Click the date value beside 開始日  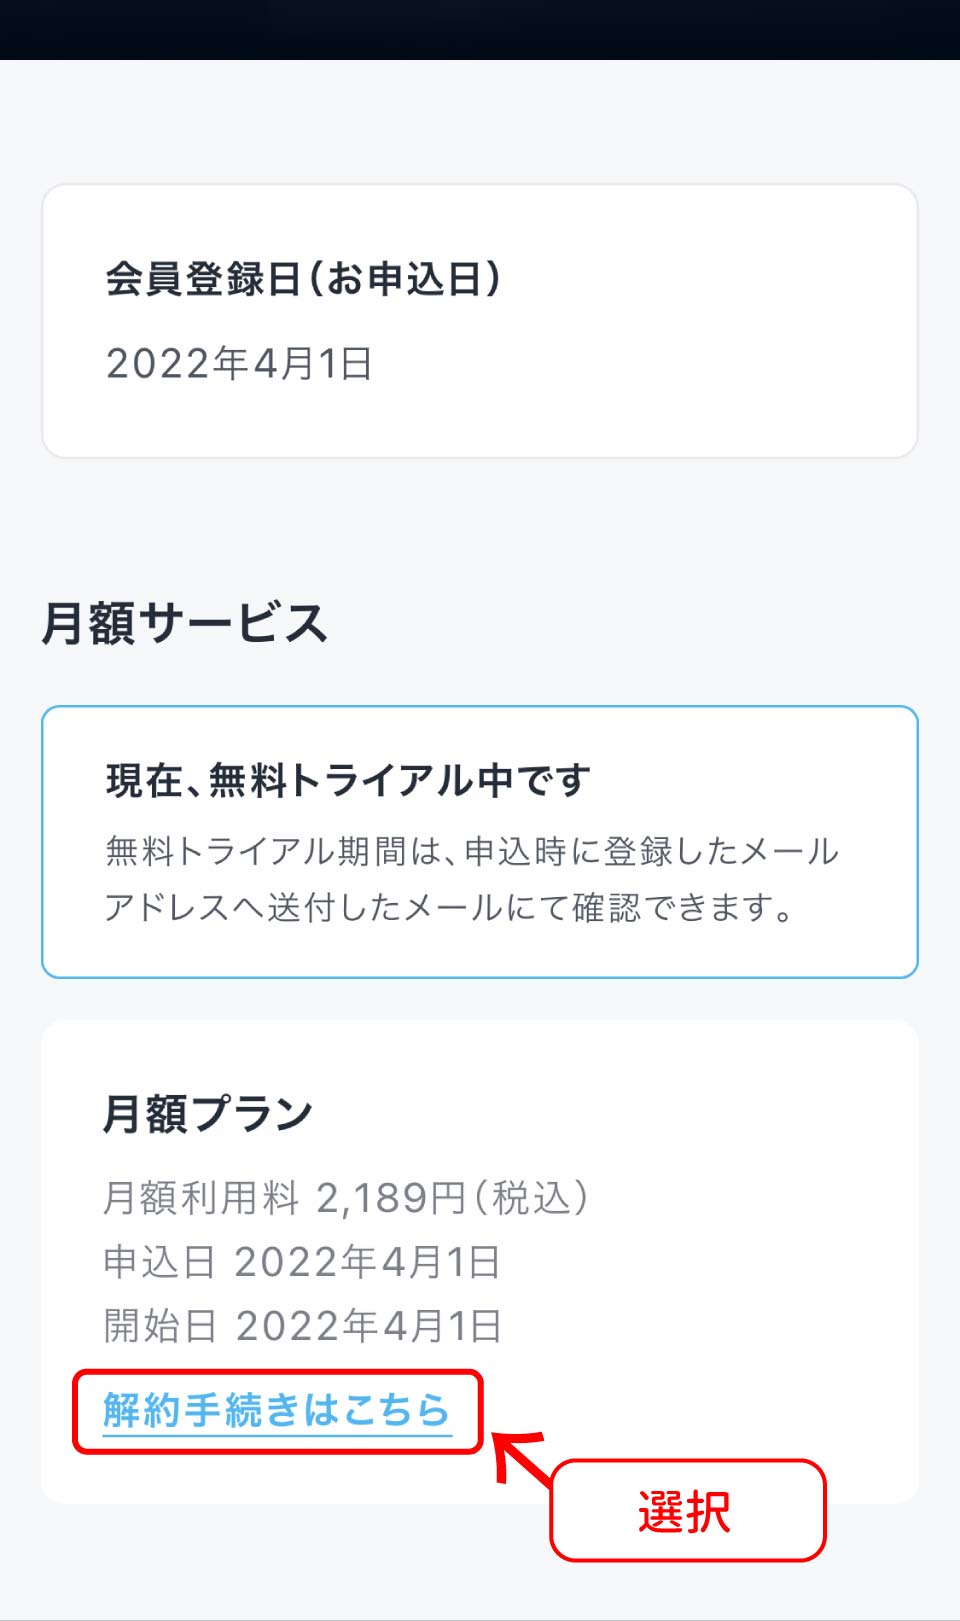[368, 1326]
